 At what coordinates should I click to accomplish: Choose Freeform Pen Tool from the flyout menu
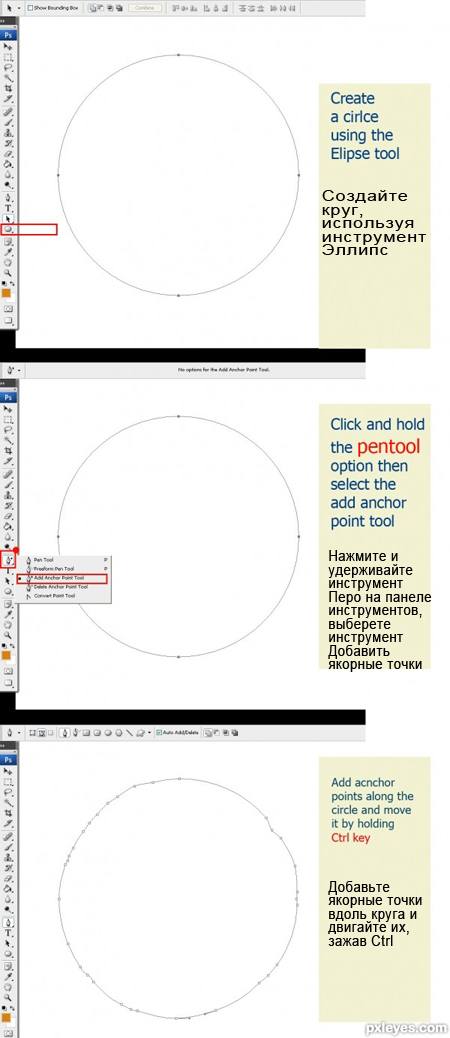(x=53, y=569)
